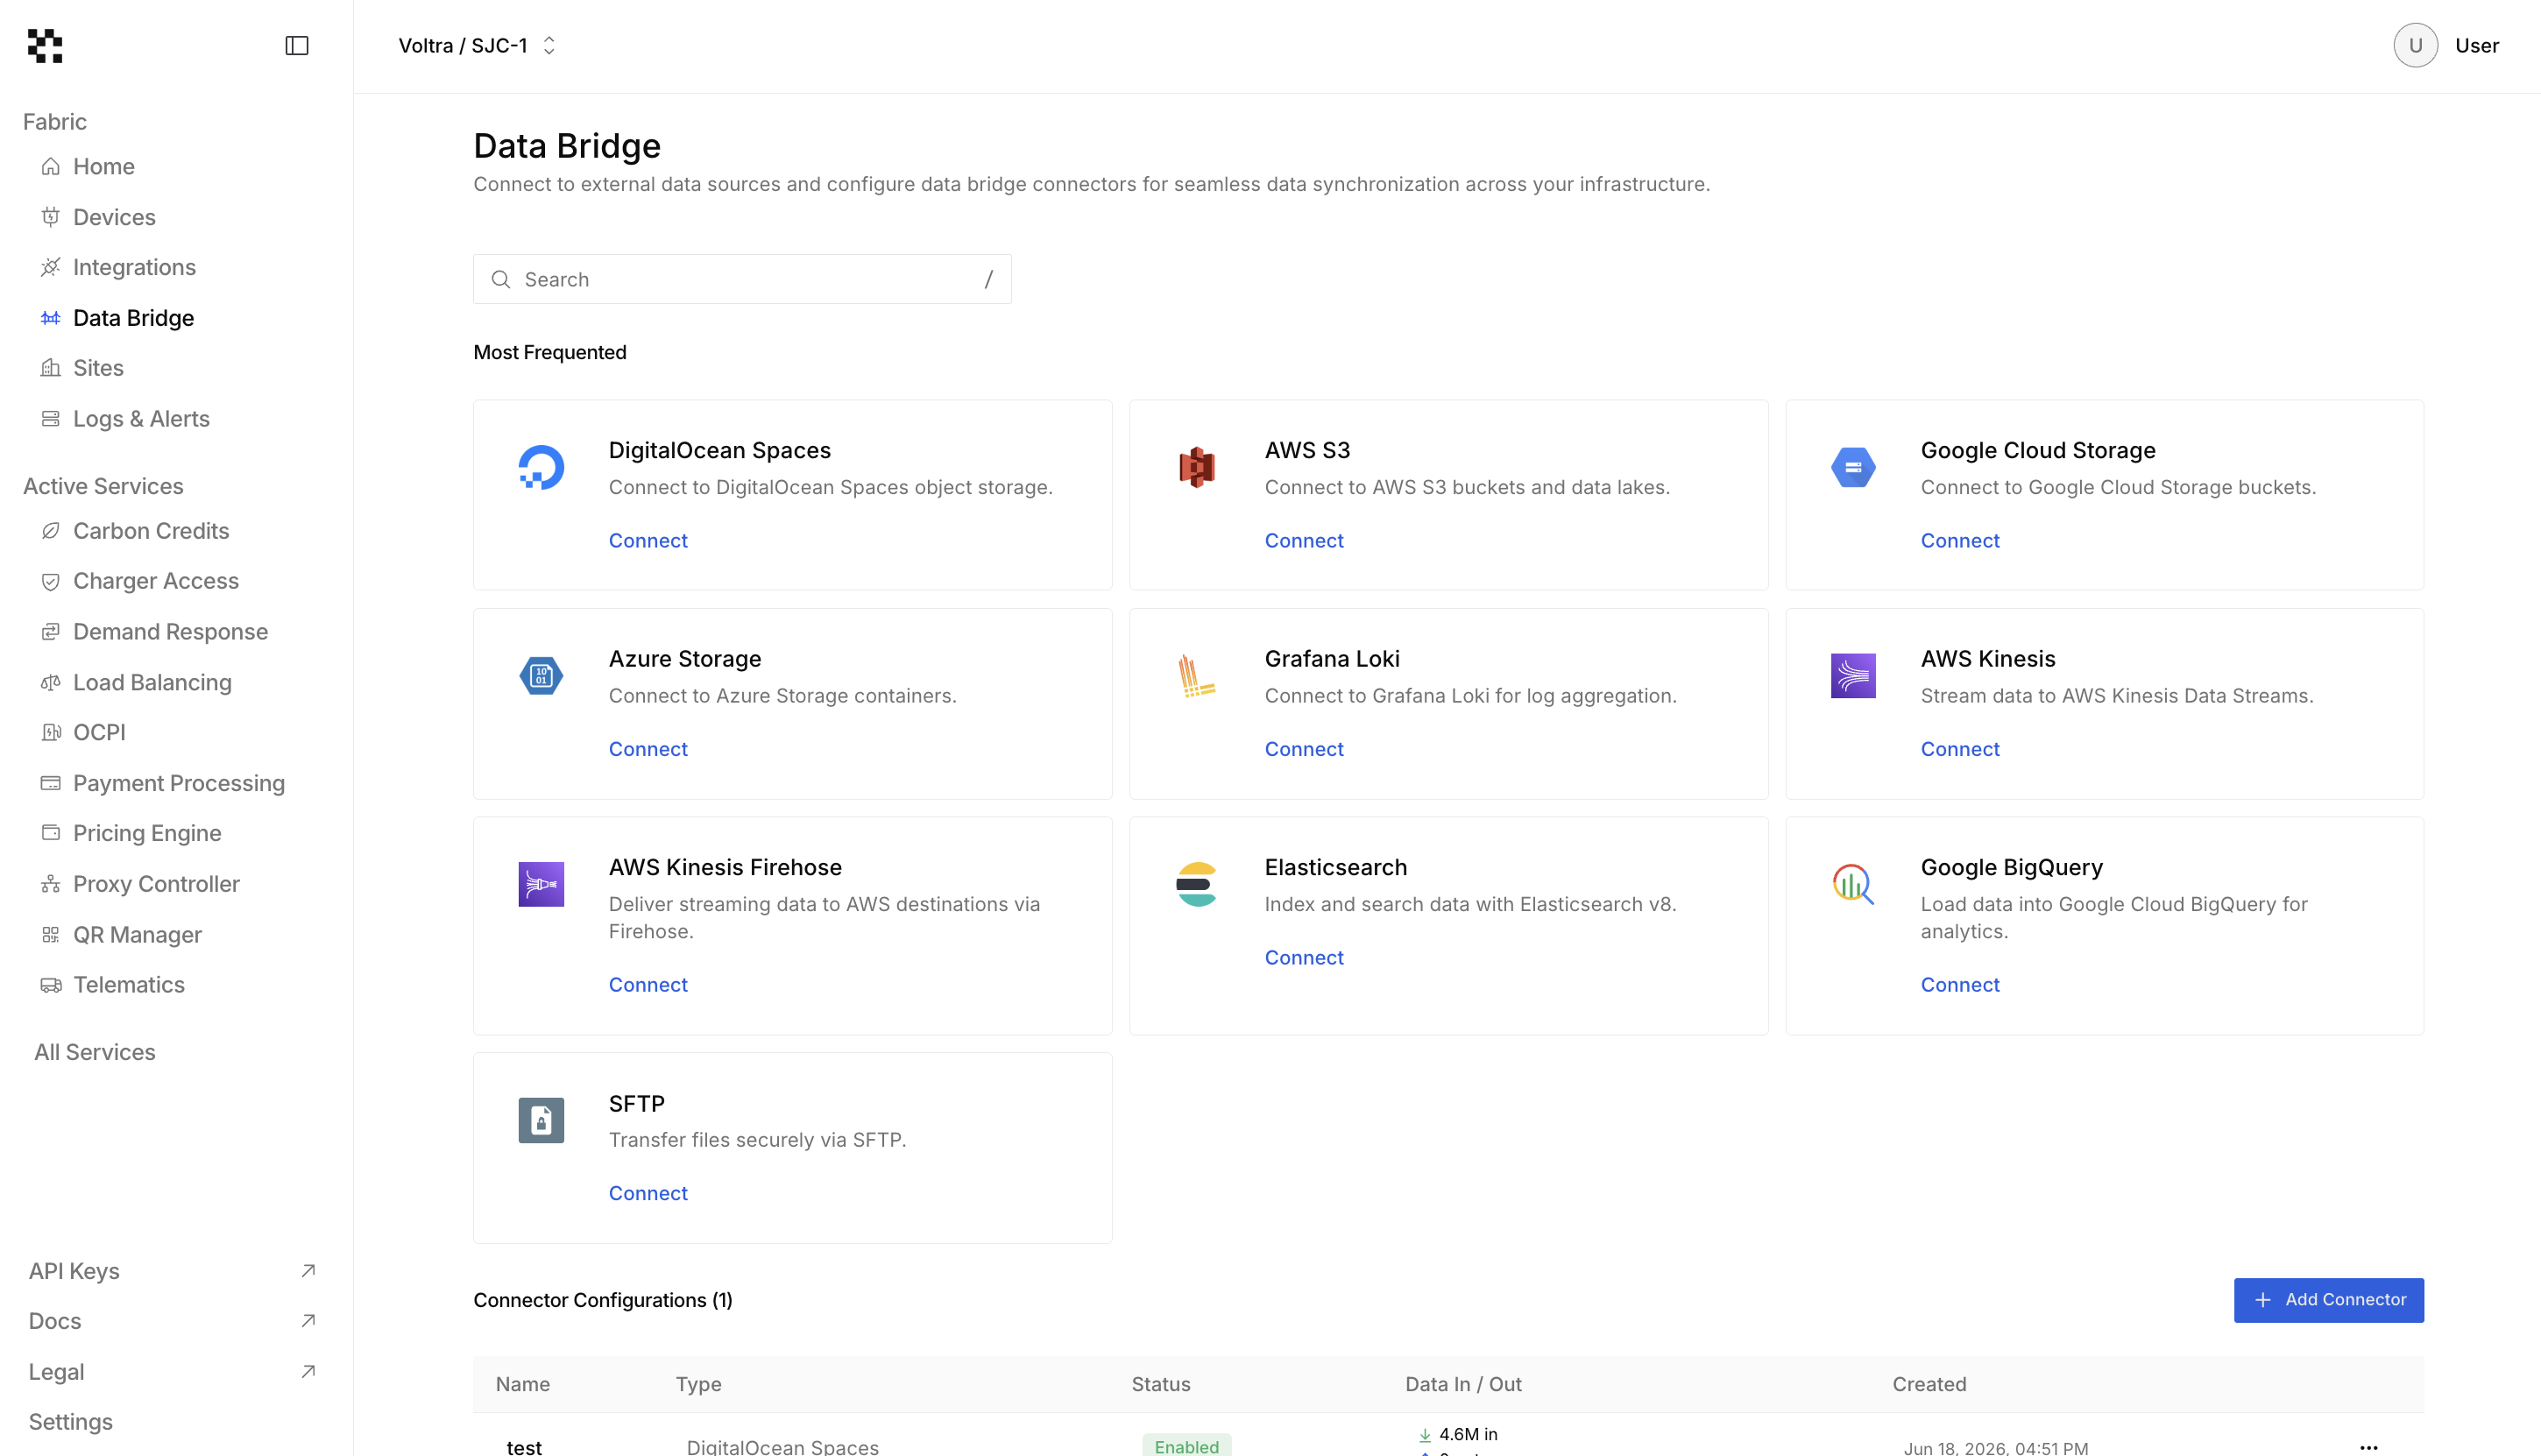Connect to AWS S3
This screenshot has width=2541, height=1456.
click(1304, 540)
